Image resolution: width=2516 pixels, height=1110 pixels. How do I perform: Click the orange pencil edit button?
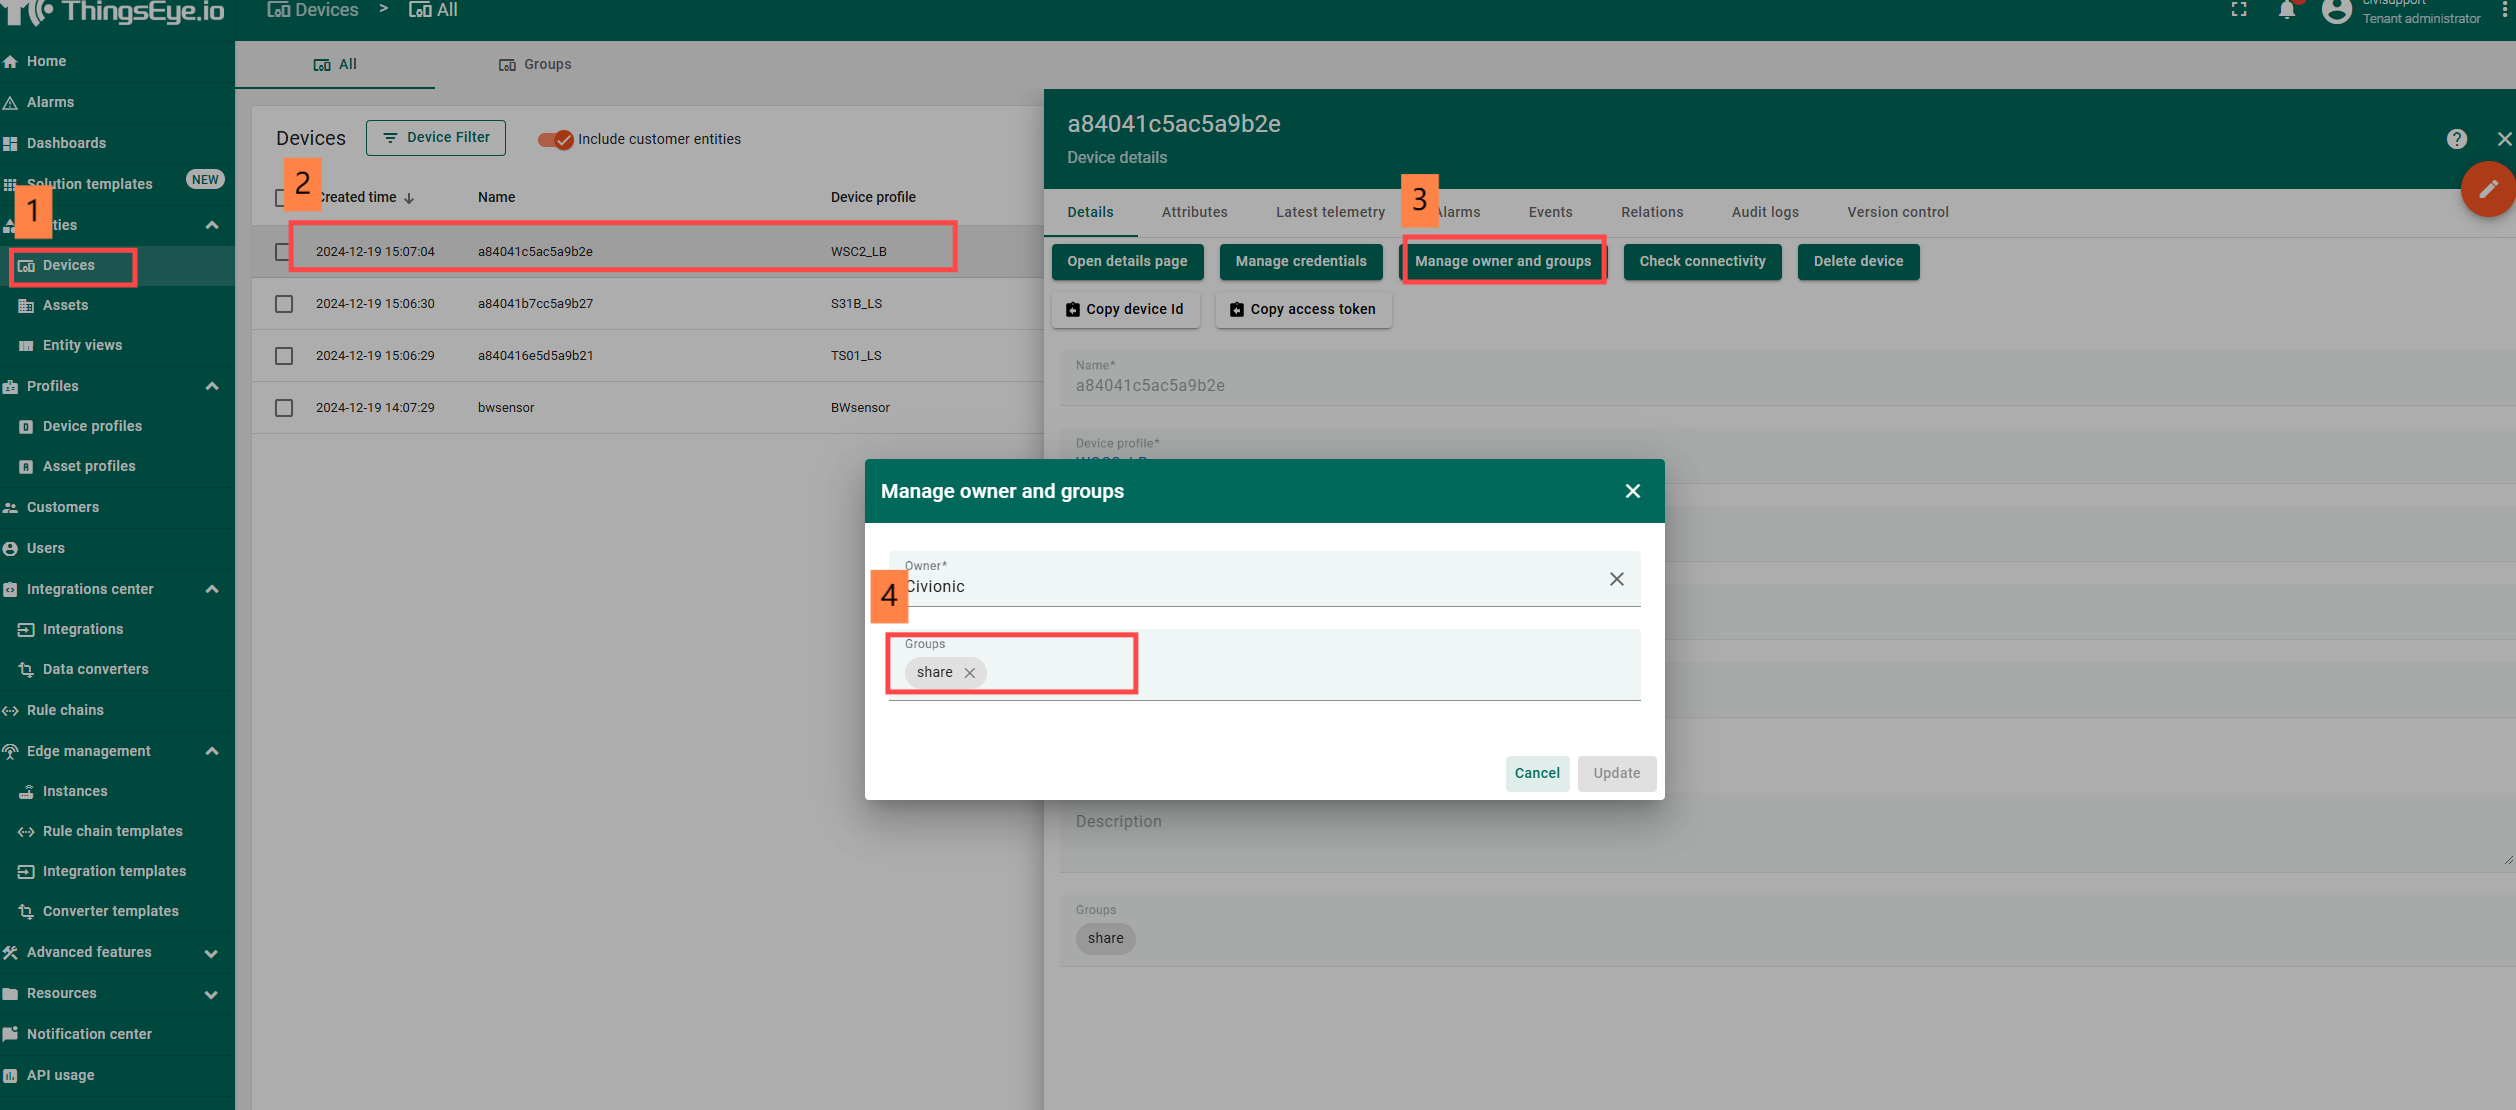[x=2487, y=189]
